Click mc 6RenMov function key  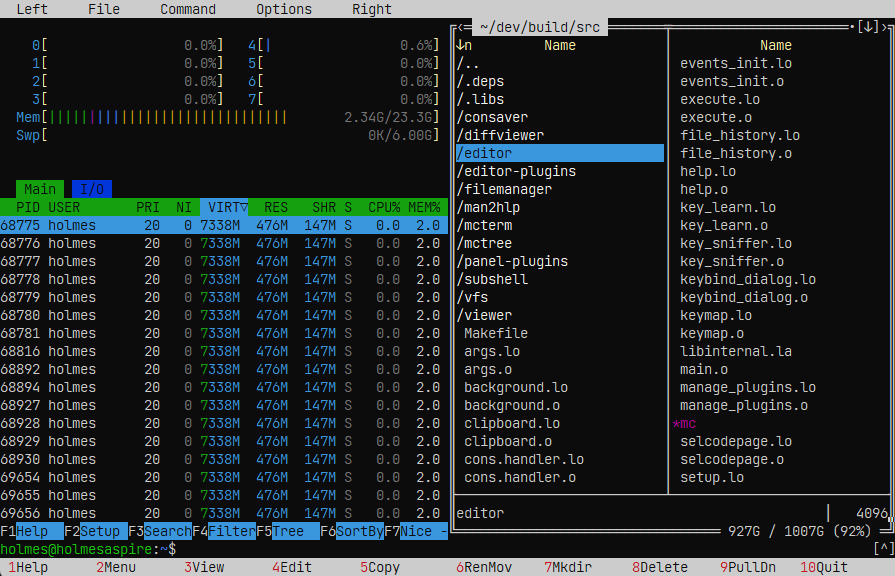483,567
